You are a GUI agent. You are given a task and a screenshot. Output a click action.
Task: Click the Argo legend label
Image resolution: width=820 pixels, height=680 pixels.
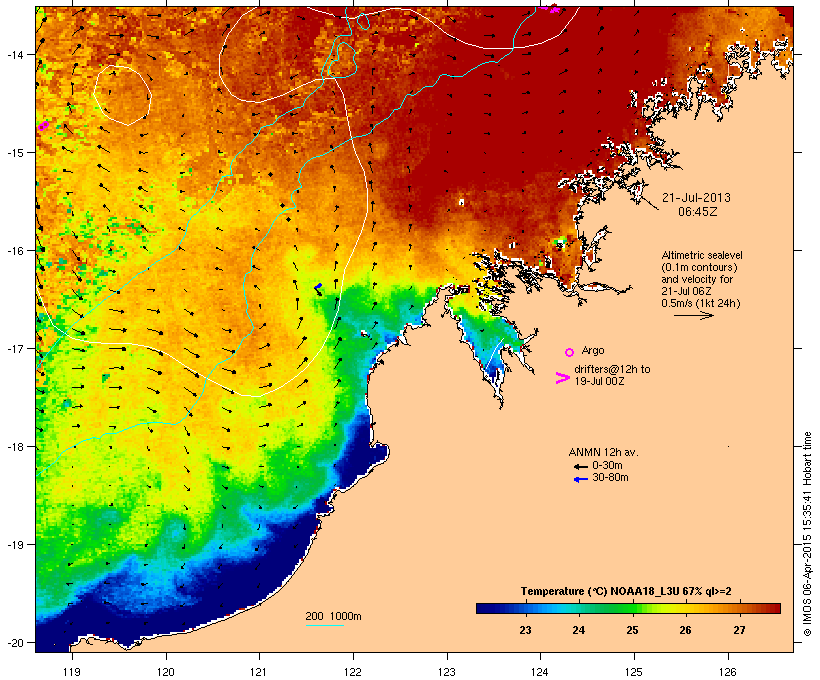pos(593,350)
